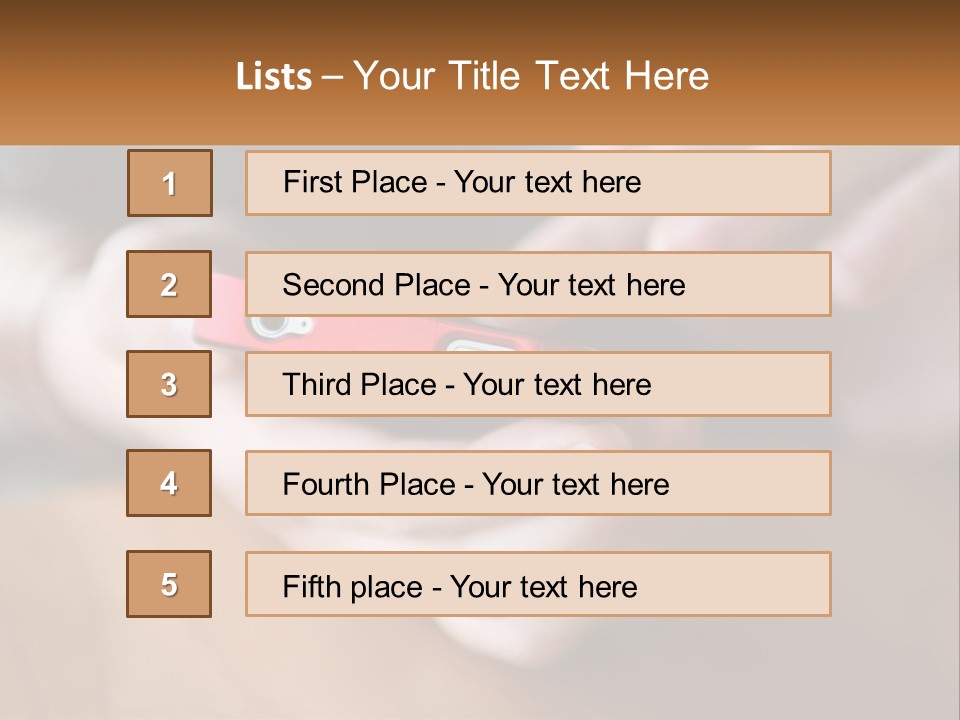
Task: Click the slide title text
Action: (472, 76)
